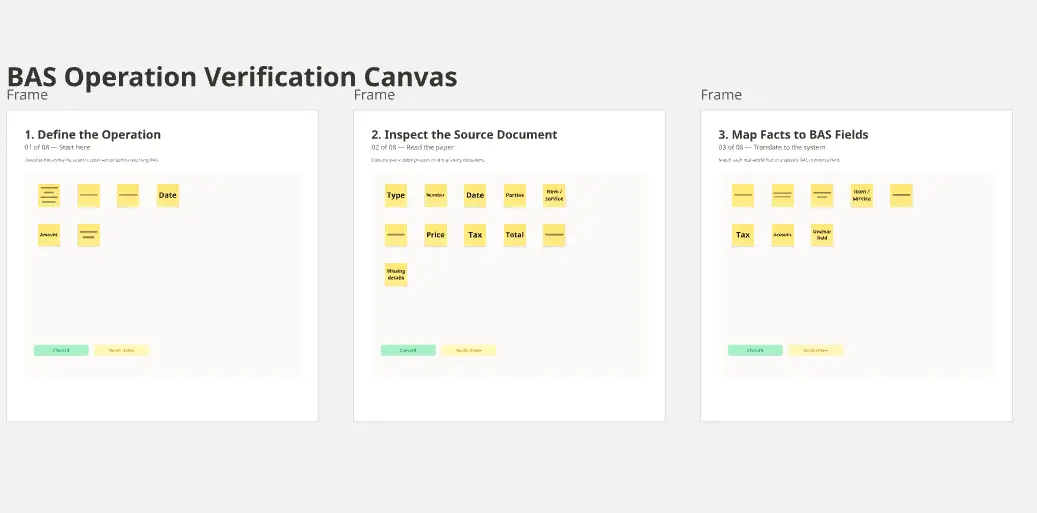Click the yellow tag in Map Facts frame

(815, 350)
